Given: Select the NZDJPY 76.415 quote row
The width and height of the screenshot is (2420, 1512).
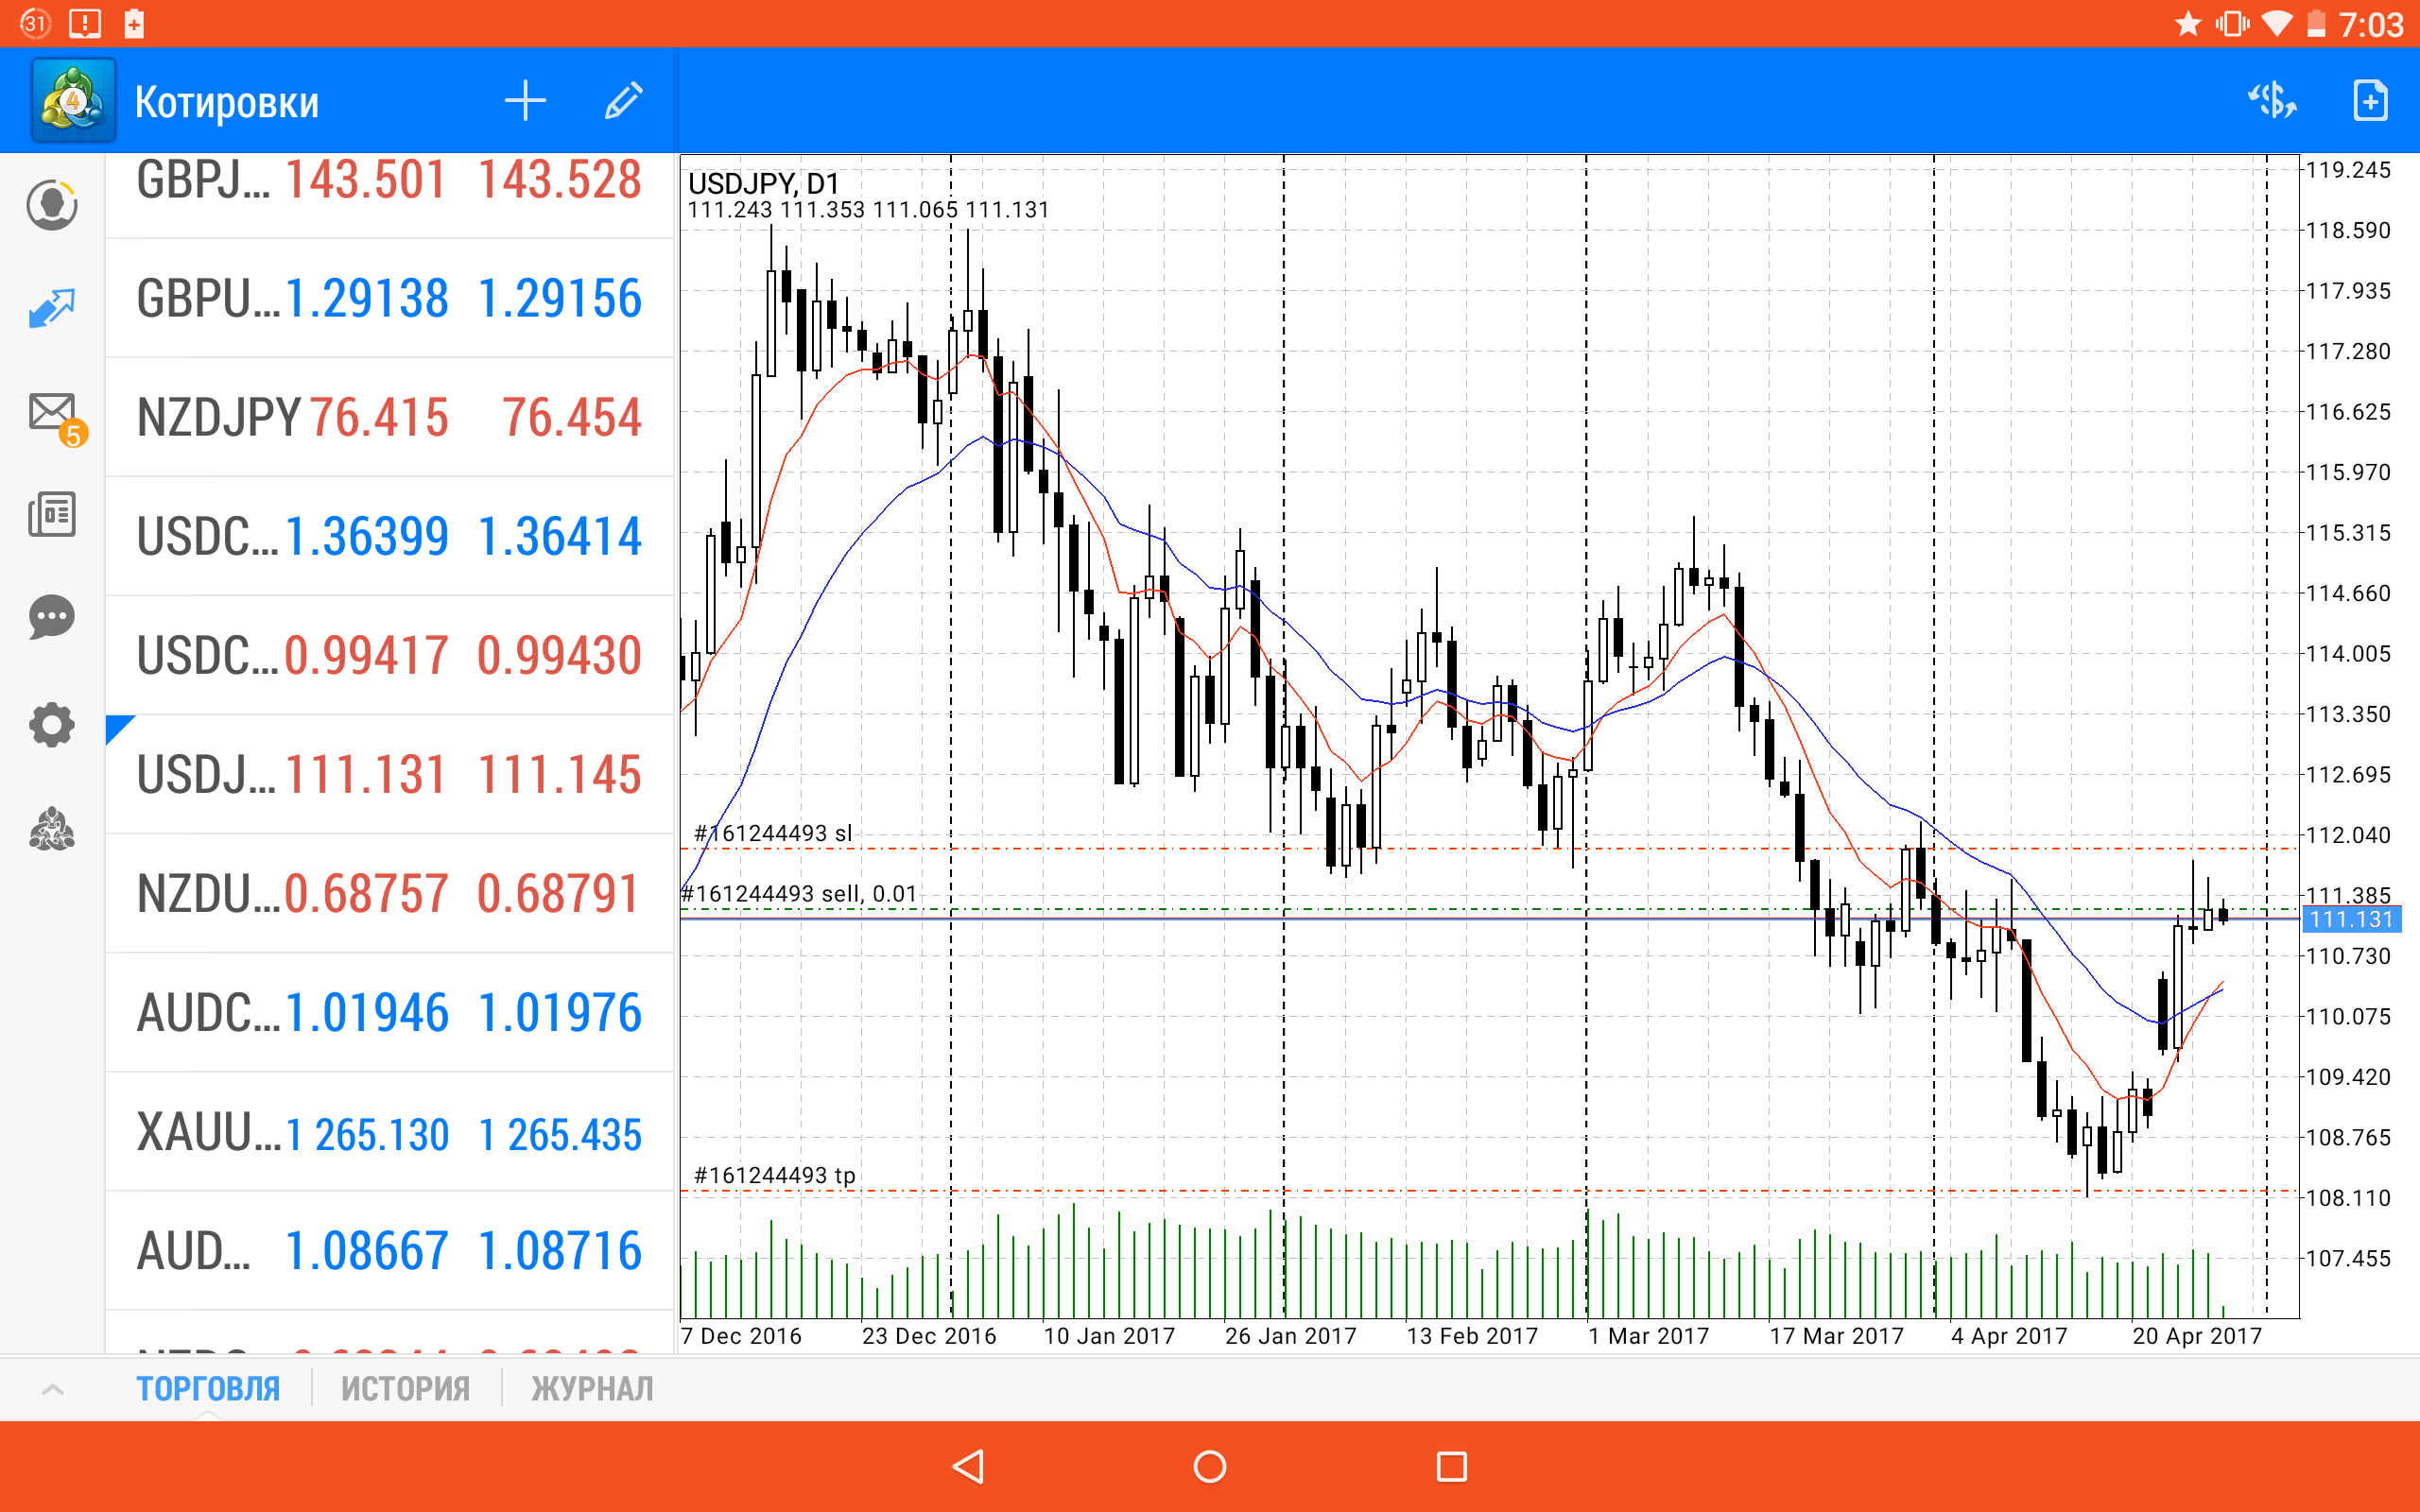Looking at the screenshot, I should (390, 417).
